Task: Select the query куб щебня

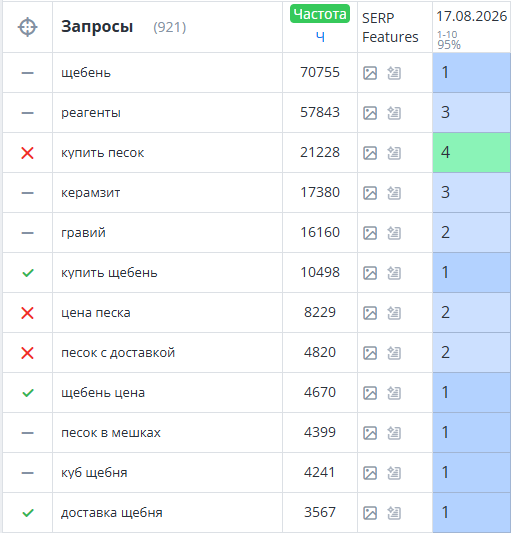Action: [x=94, y=472]
